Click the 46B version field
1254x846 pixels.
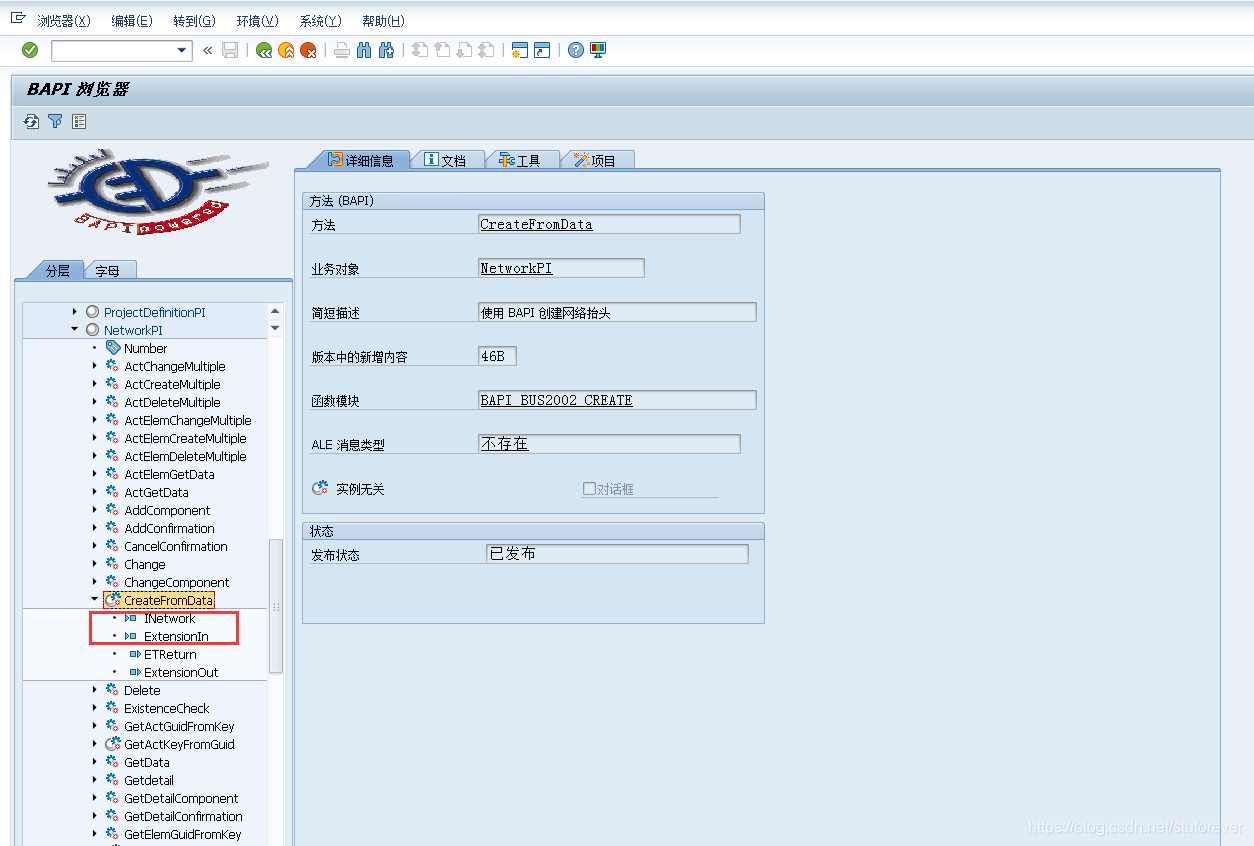(497, 356)
